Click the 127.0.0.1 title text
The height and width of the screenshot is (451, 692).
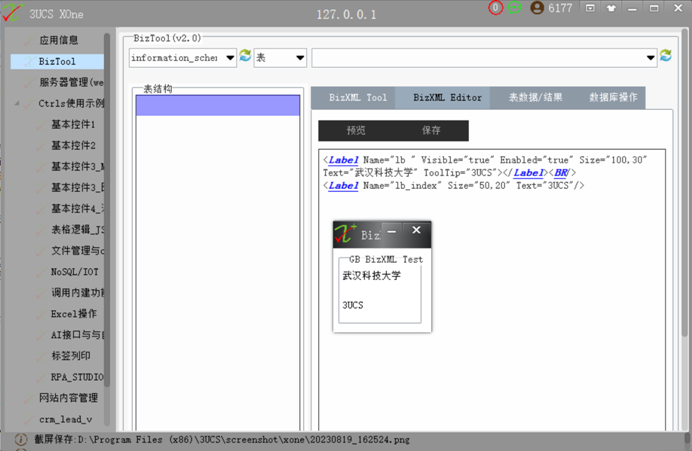[x=346, y=15]
